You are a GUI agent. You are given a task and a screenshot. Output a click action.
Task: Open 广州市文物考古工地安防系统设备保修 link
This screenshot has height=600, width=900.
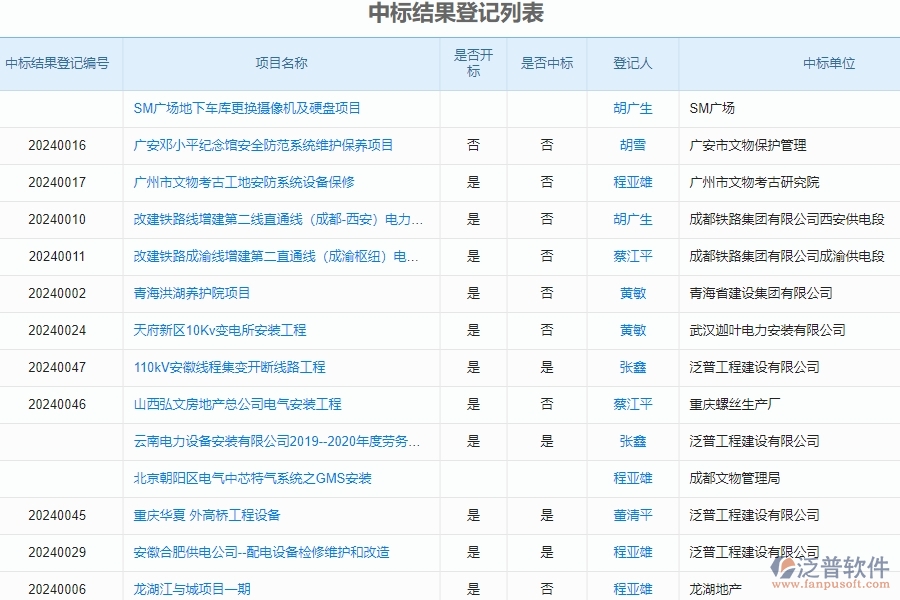click(247, 182)
